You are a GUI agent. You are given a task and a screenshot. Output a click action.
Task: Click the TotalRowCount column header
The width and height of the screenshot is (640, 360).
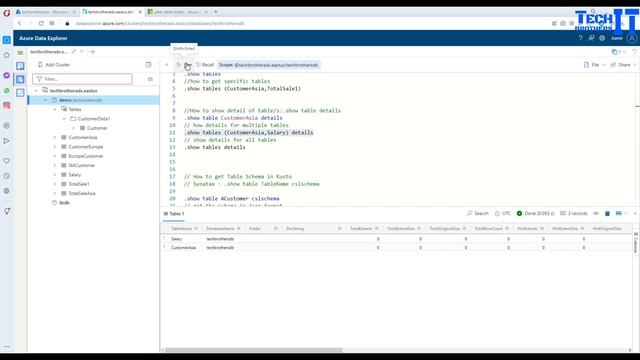point(489,229)
